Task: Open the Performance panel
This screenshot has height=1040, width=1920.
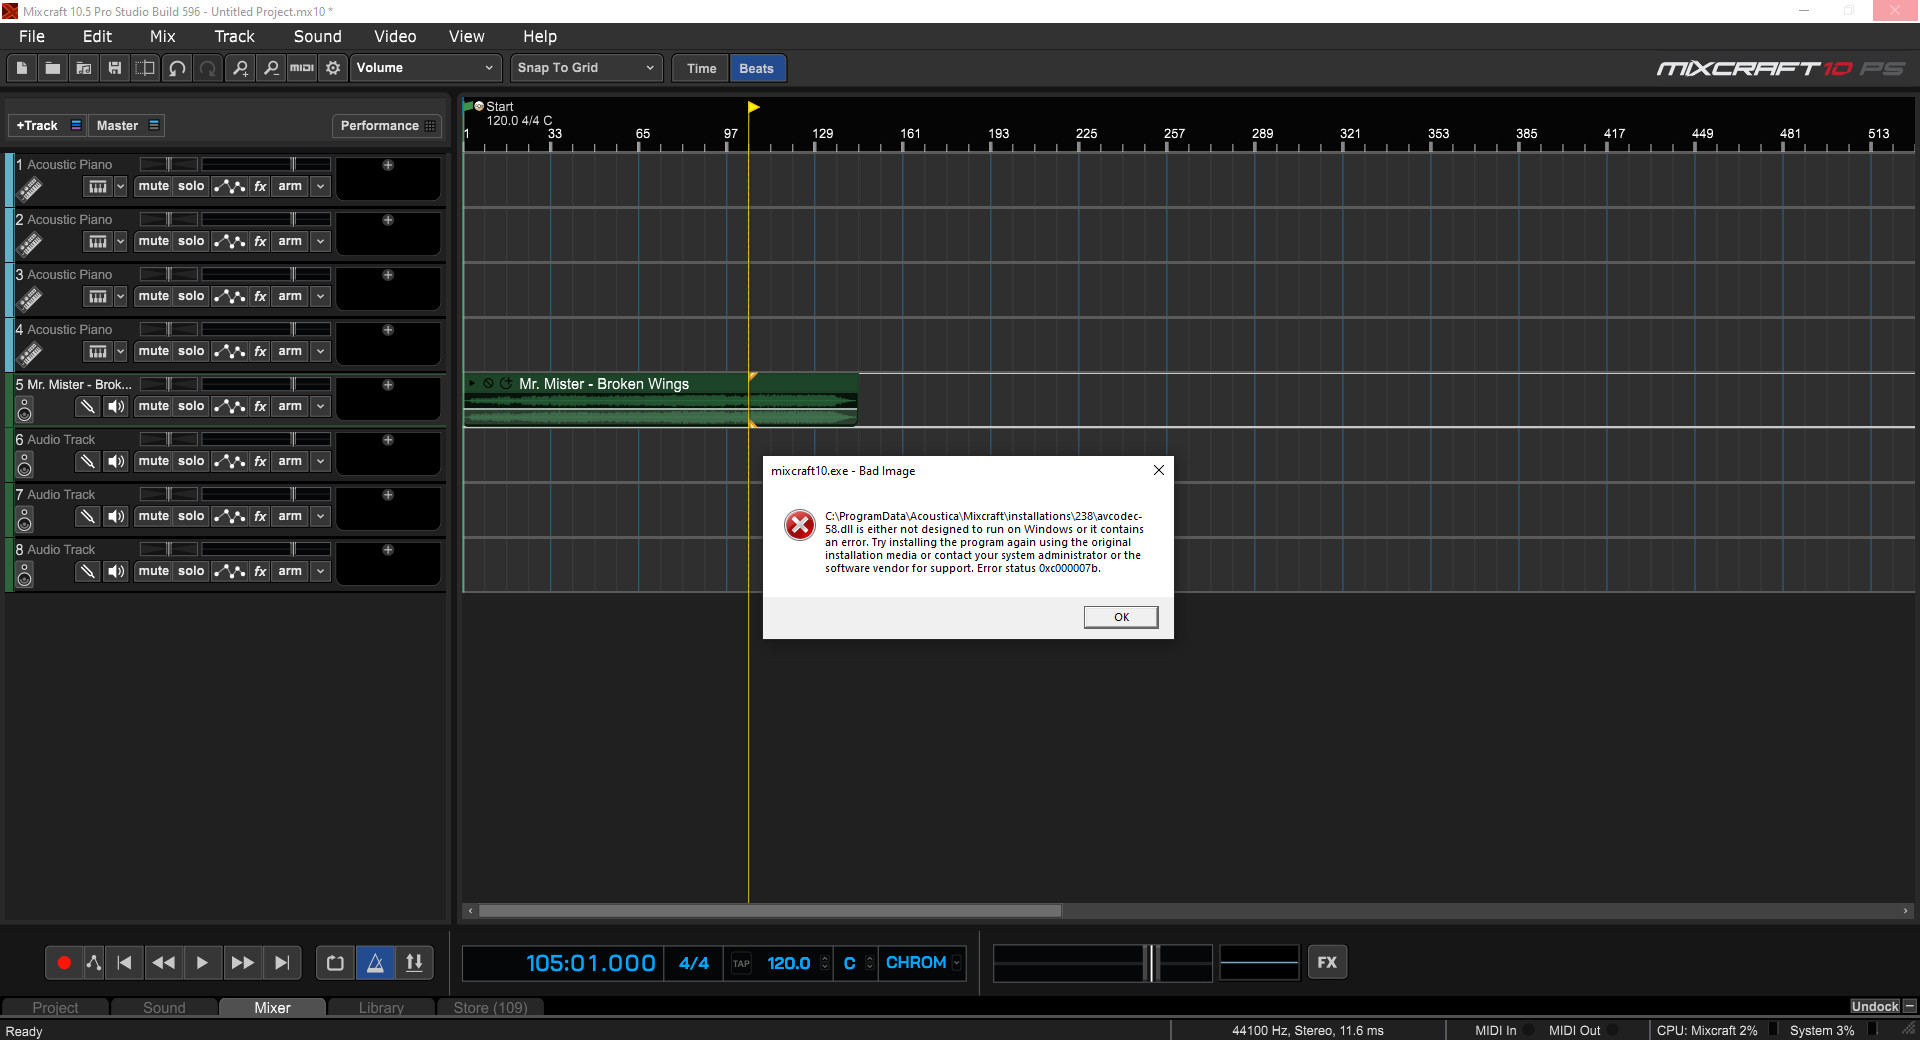Action: point(387,126)
